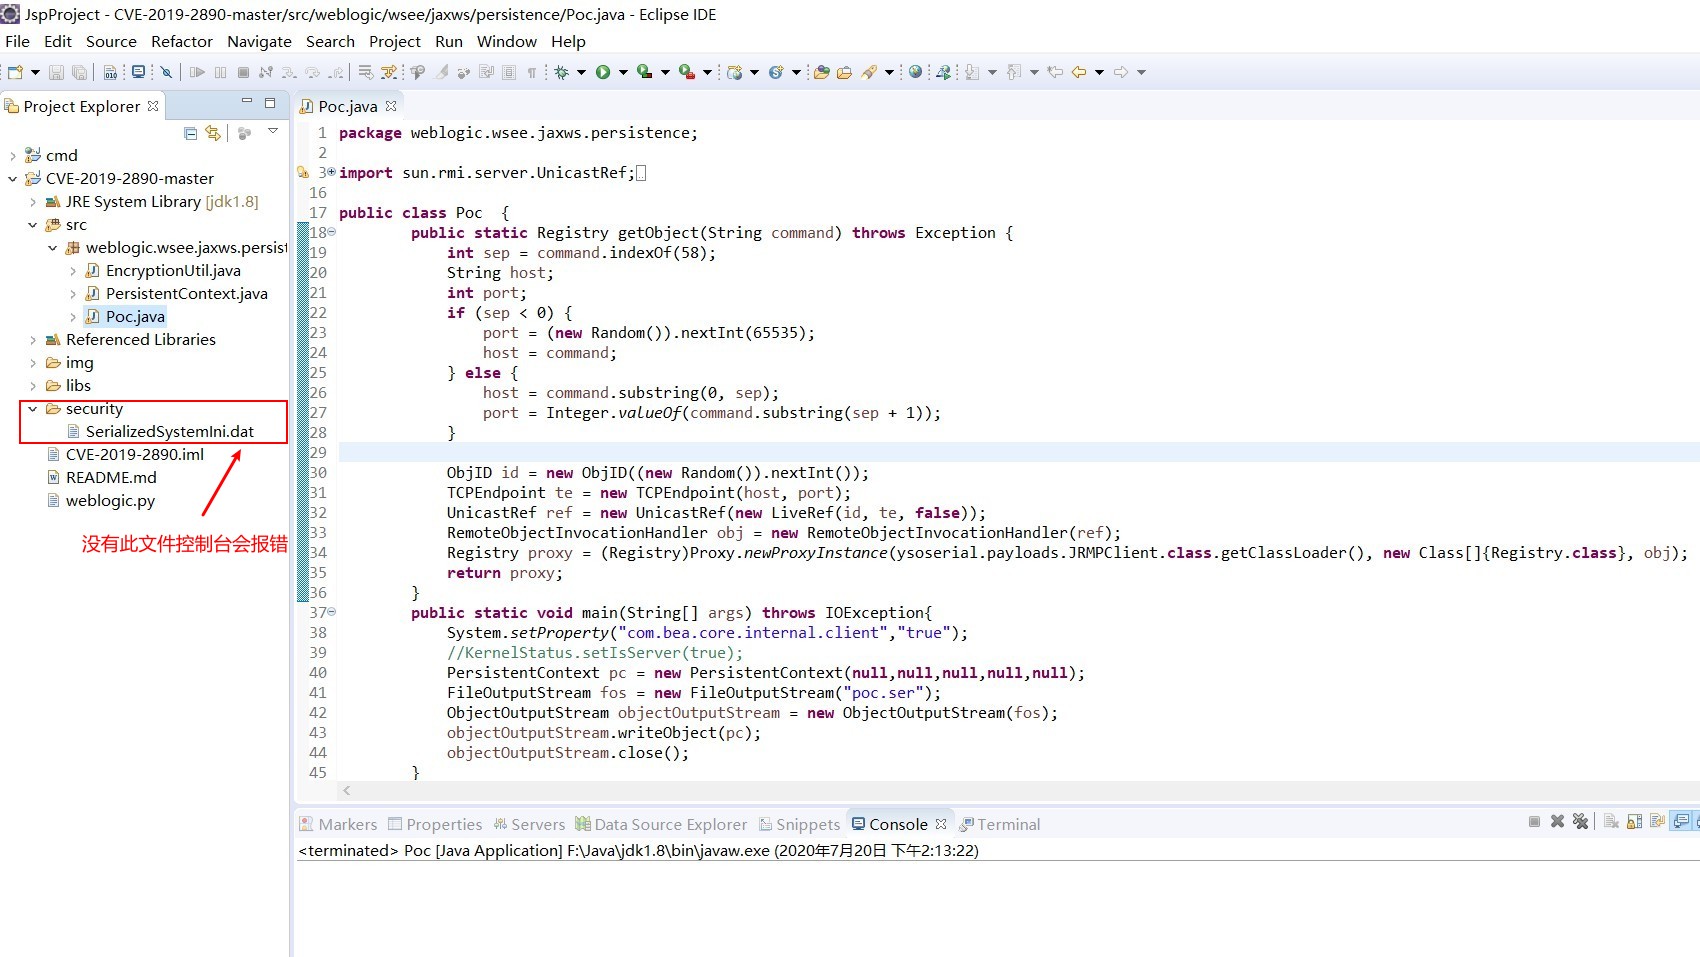
Task: Switch to Data Source Explorer tab
Action: pyautogui.click(x=661, y=824)
